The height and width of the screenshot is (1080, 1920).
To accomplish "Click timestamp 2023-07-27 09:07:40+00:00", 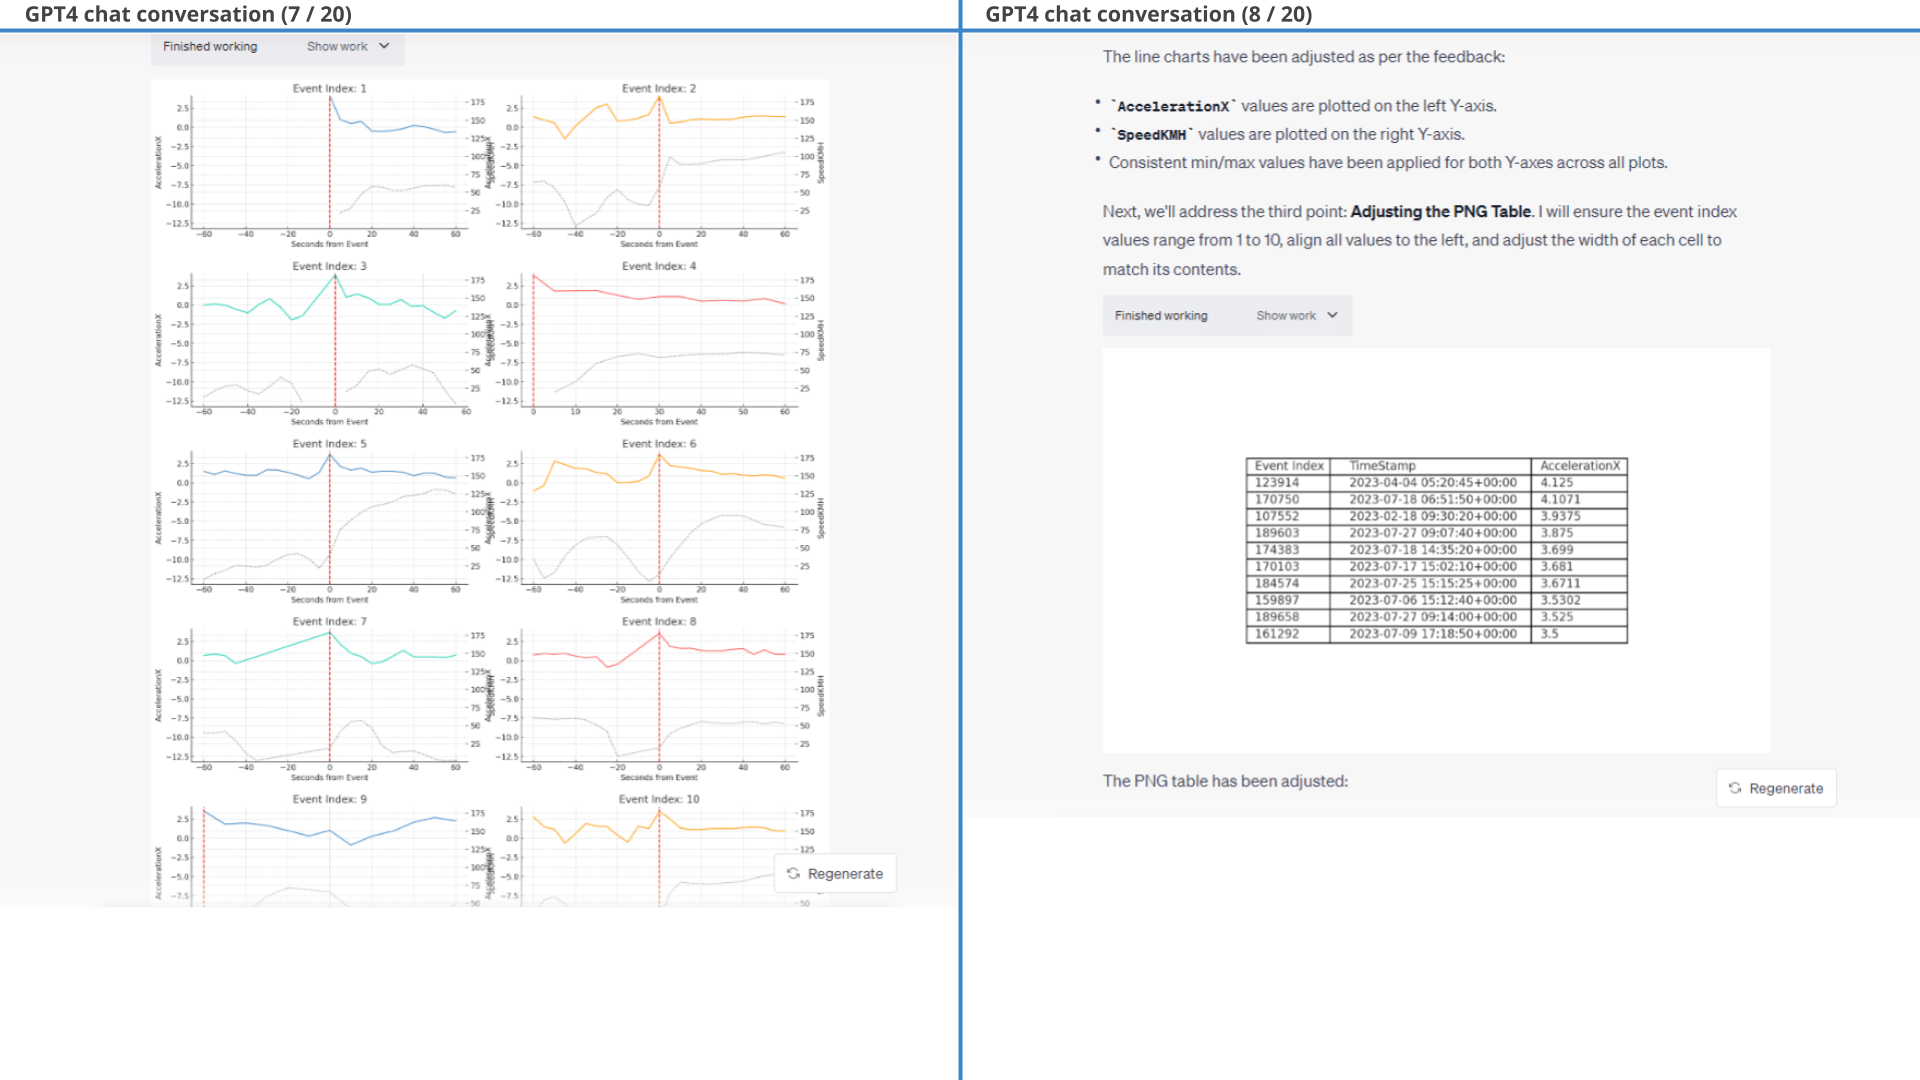I will tap(1430, 533).
